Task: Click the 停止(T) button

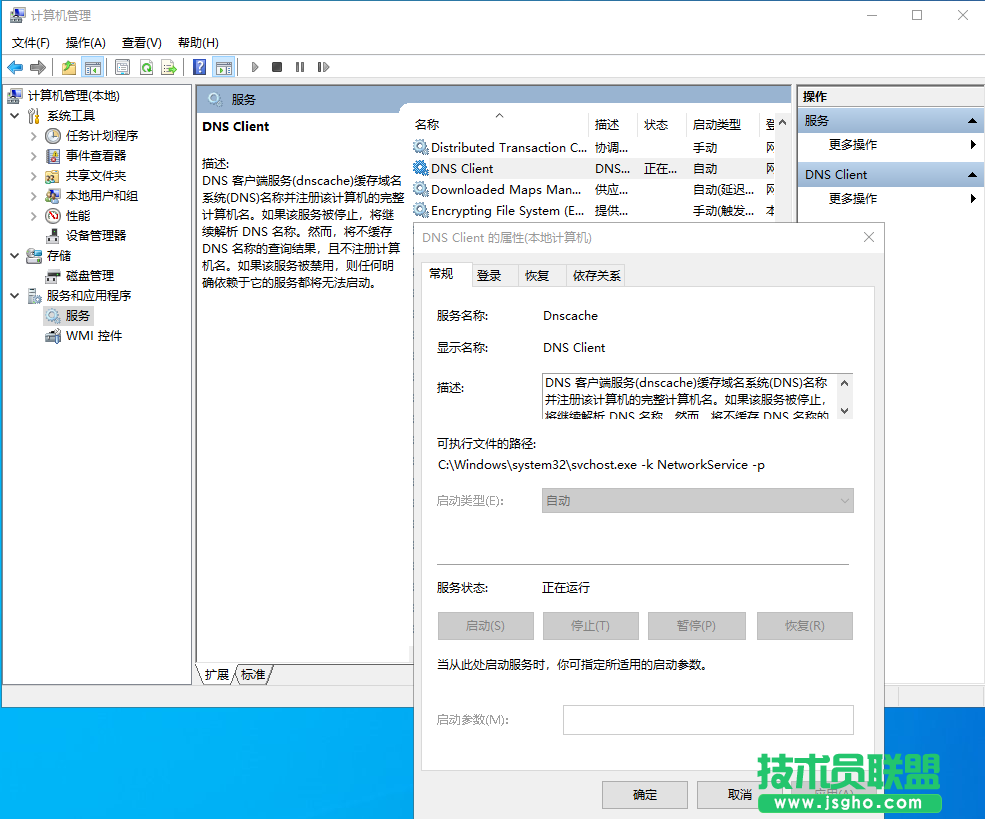Action: [590, 626]
